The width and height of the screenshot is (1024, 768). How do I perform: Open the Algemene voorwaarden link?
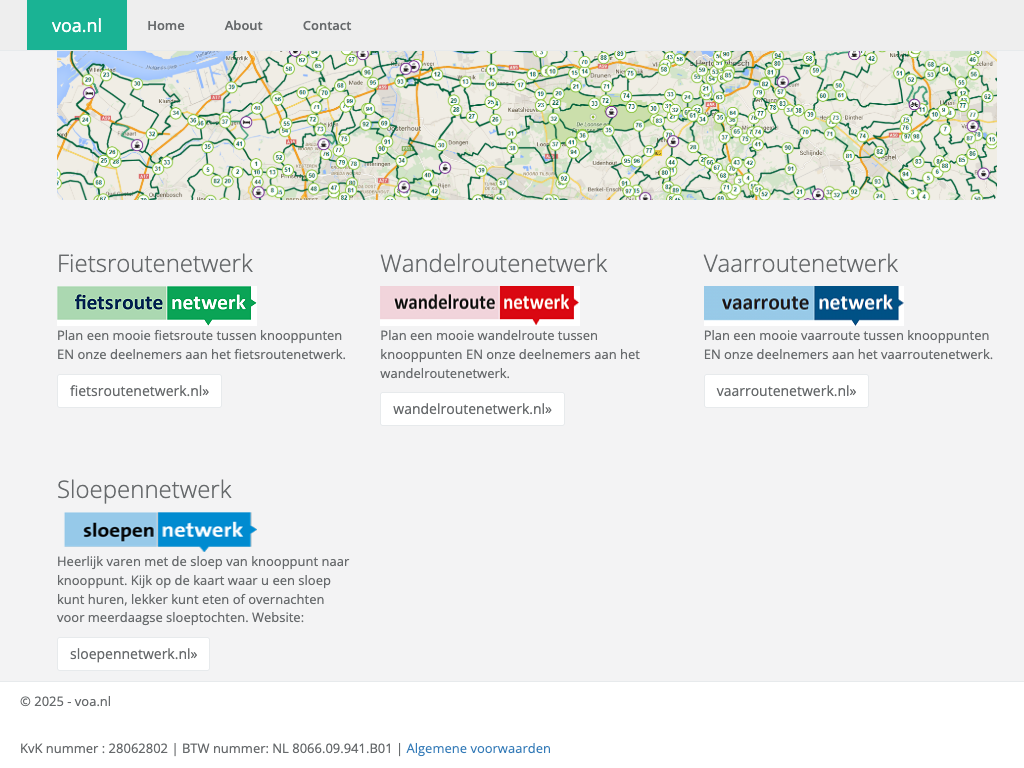tap(478, 748)
